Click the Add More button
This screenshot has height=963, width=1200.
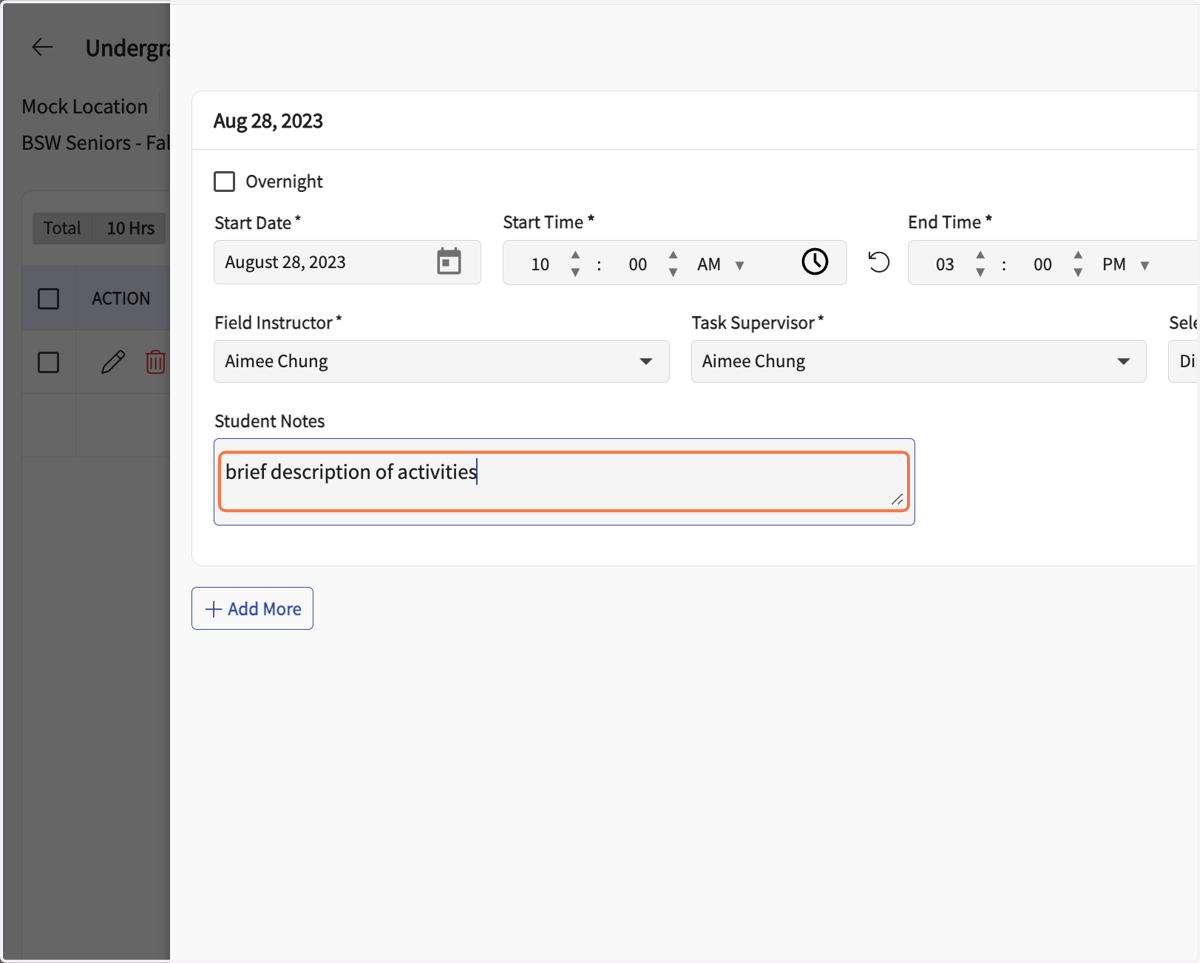click(x=252, y=608)
